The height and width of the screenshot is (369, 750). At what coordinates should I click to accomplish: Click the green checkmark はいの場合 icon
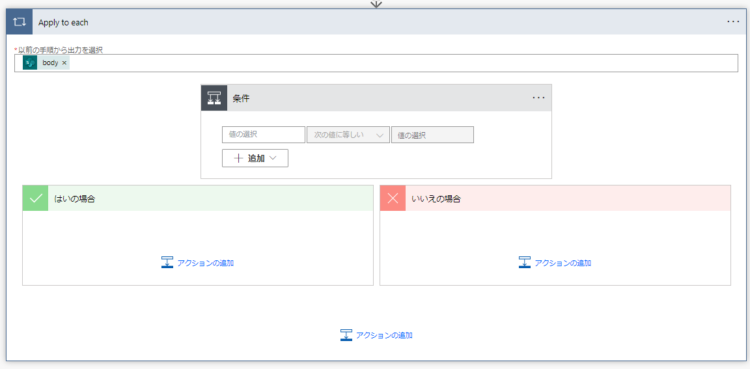[x=35, y=198]
